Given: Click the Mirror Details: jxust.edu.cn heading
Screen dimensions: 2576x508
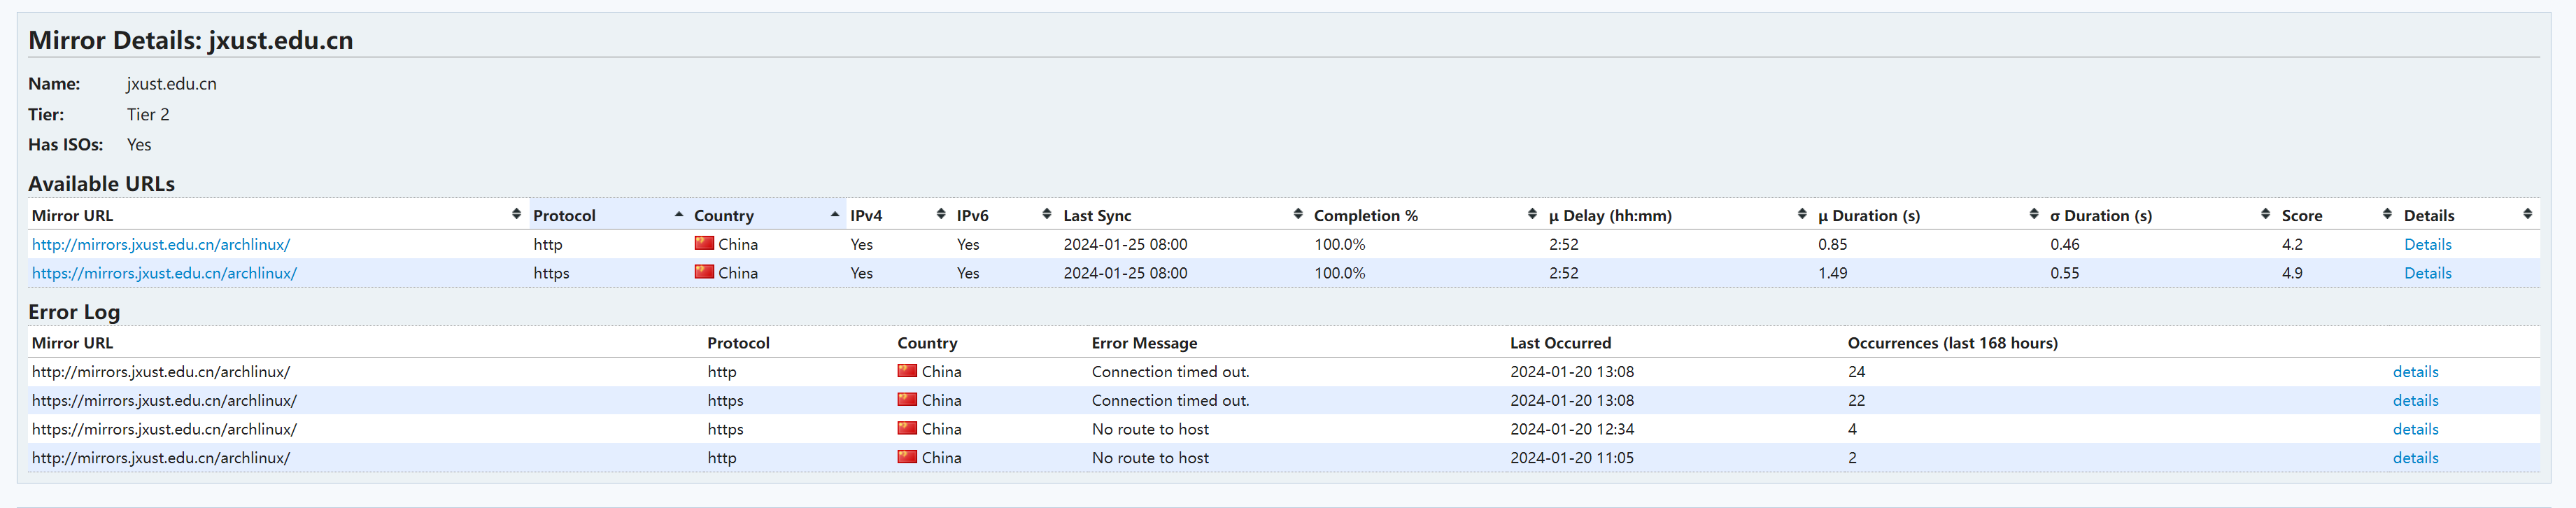Looking at the screenshot, I should (x=190, y=40).
